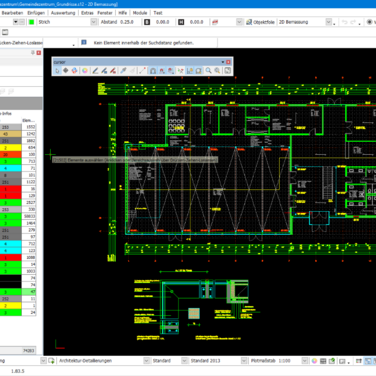Click the H height value field
The height and width of the screenshot is (376, 376).
[197, 22]
